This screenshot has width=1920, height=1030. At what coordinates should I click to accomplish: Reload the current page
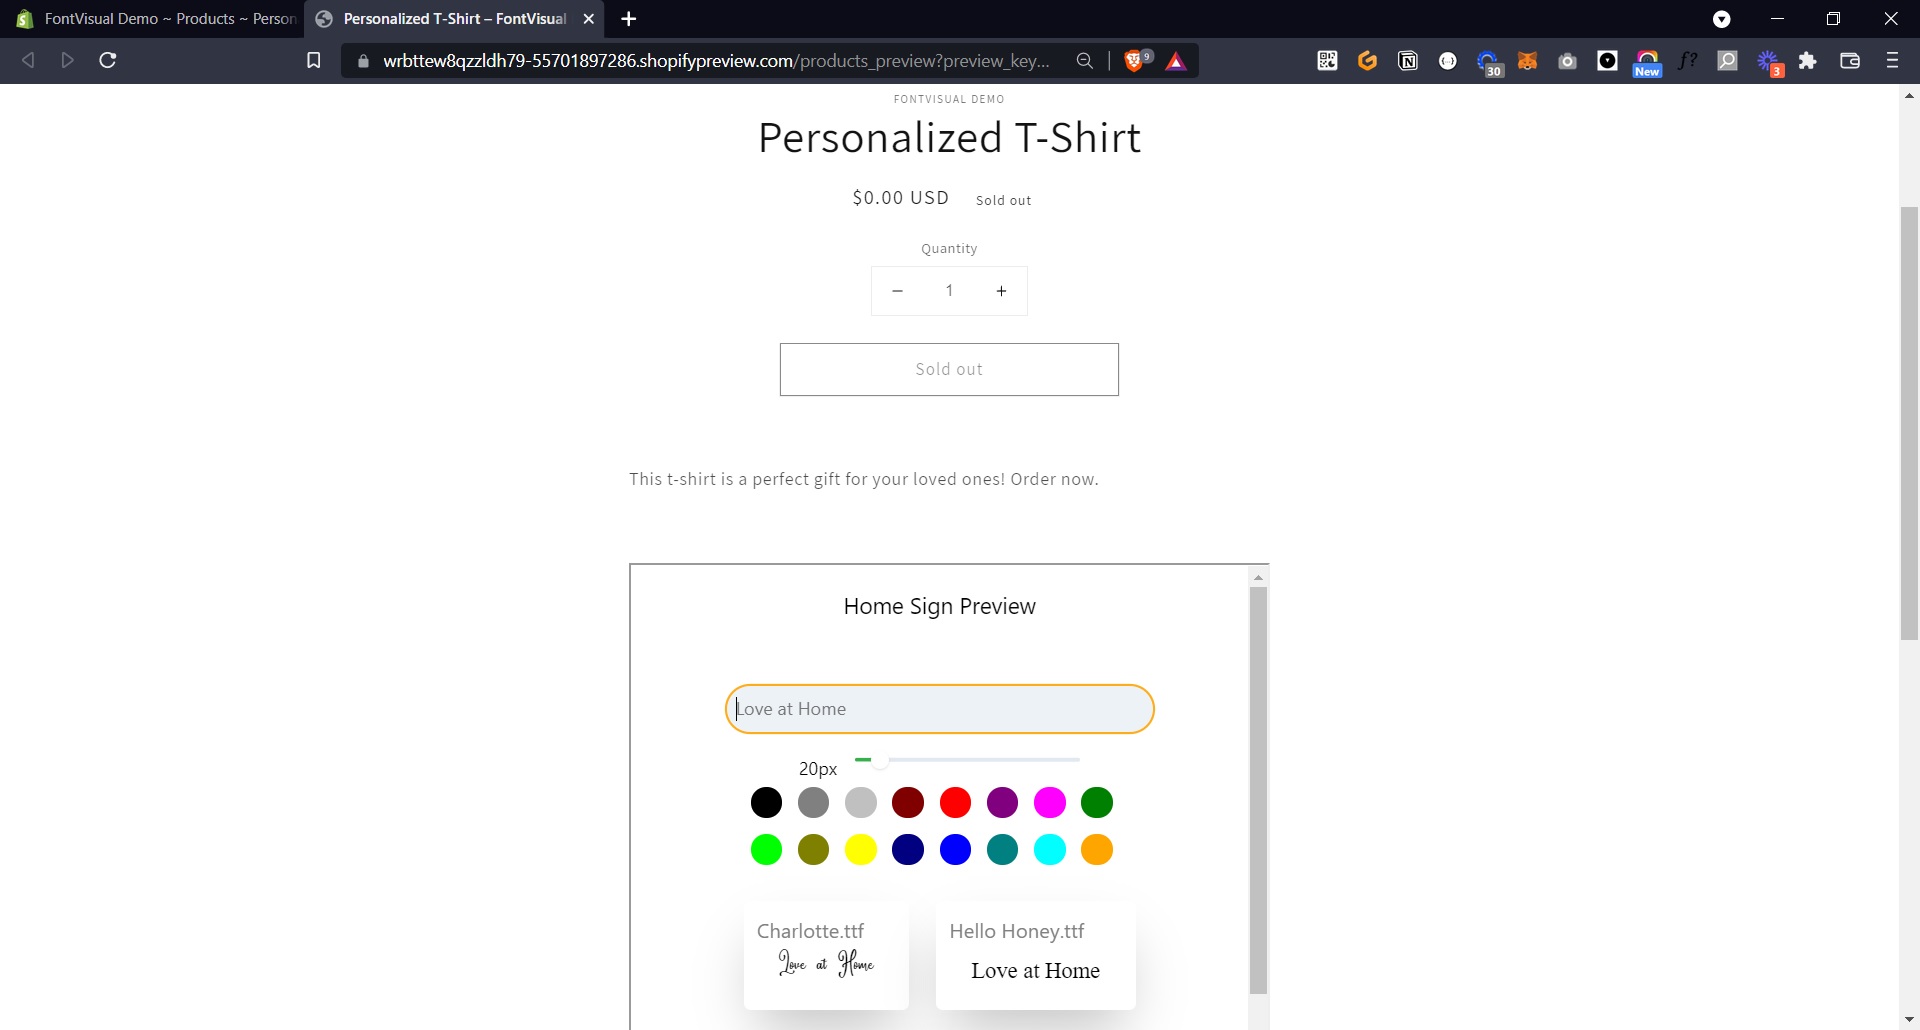click(x=108, y=61)
